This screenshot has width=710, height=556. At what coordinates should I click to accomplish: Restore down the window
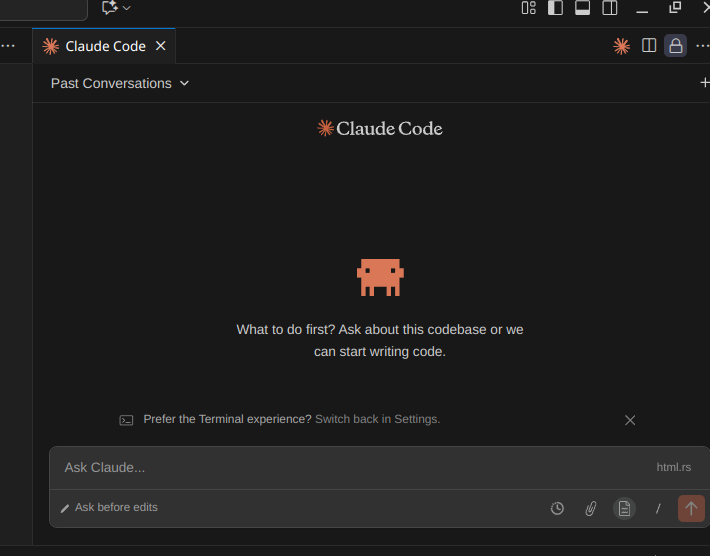(675, 8)
